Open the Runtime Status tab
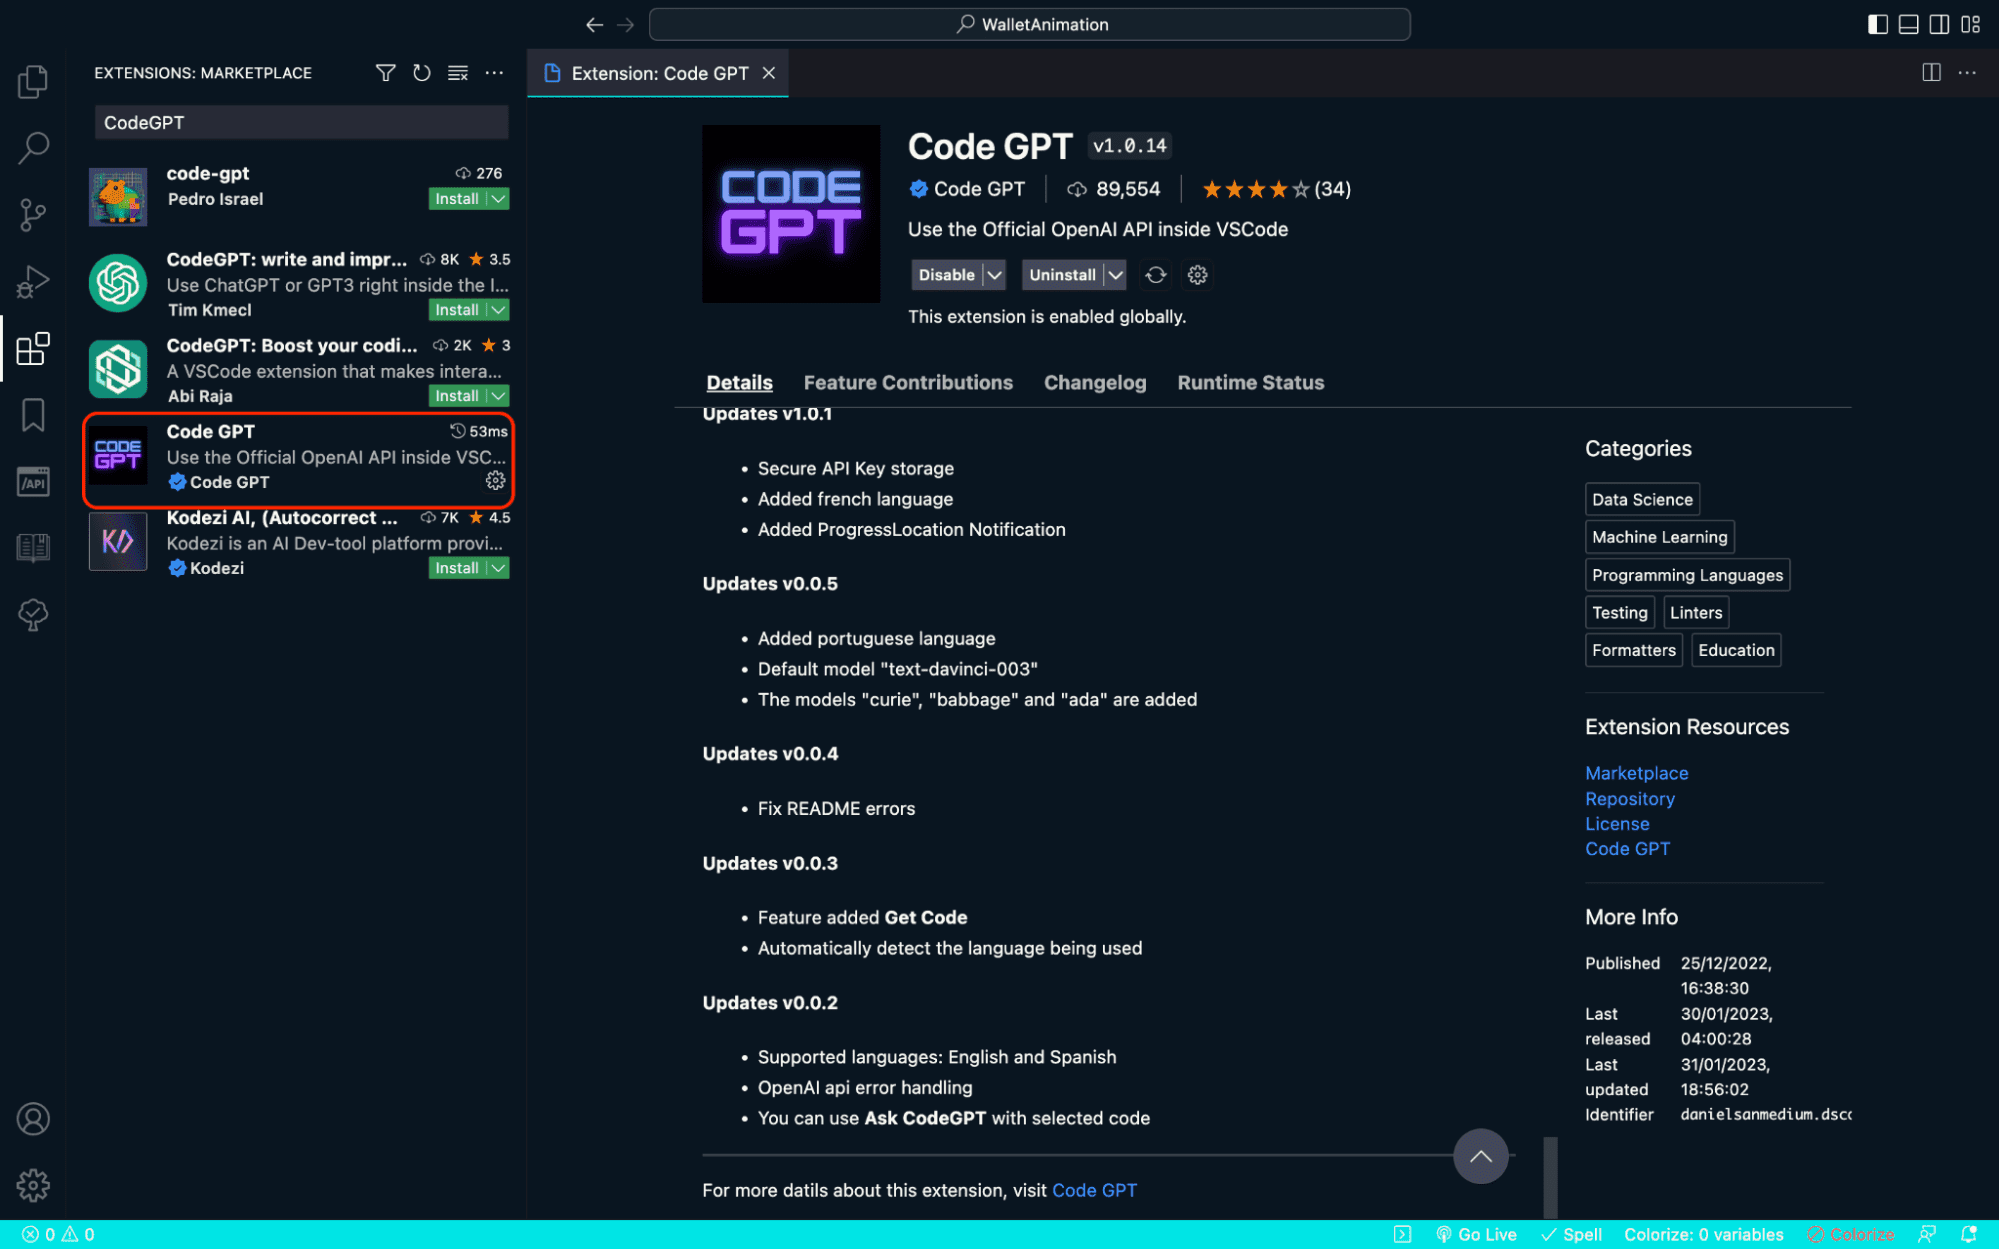Viewport: 1999px width, 1250px height. click(x=1250, y=383)
